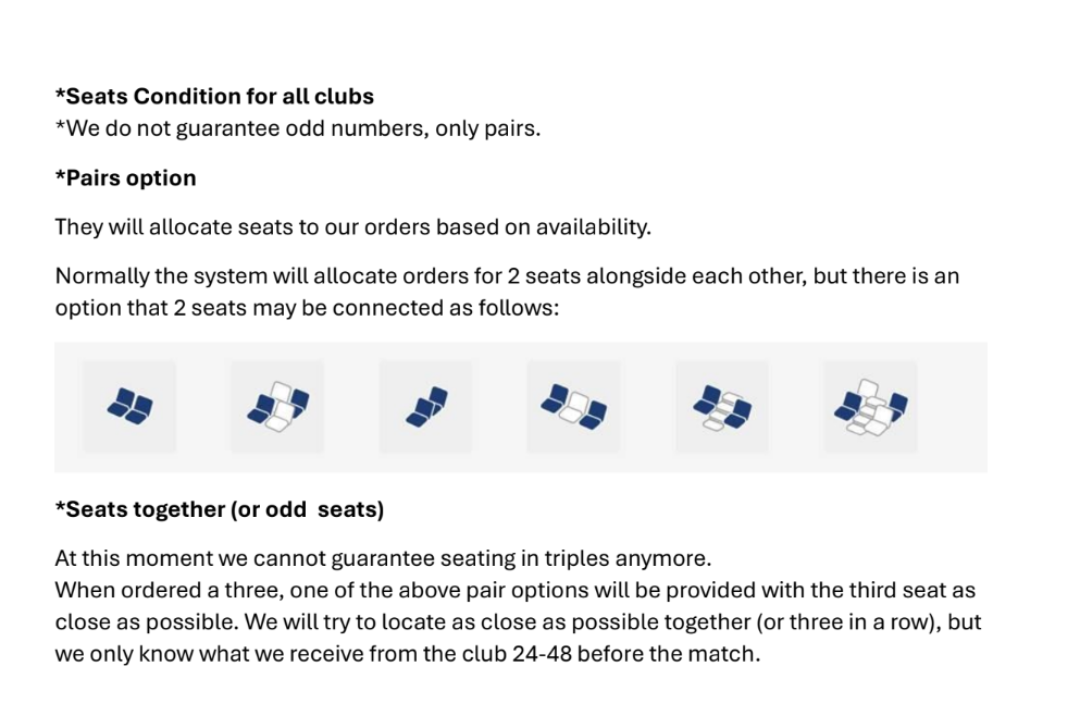
Task: Click the "*Seats Condition for all clubs" heading
Action: point(214,97)
